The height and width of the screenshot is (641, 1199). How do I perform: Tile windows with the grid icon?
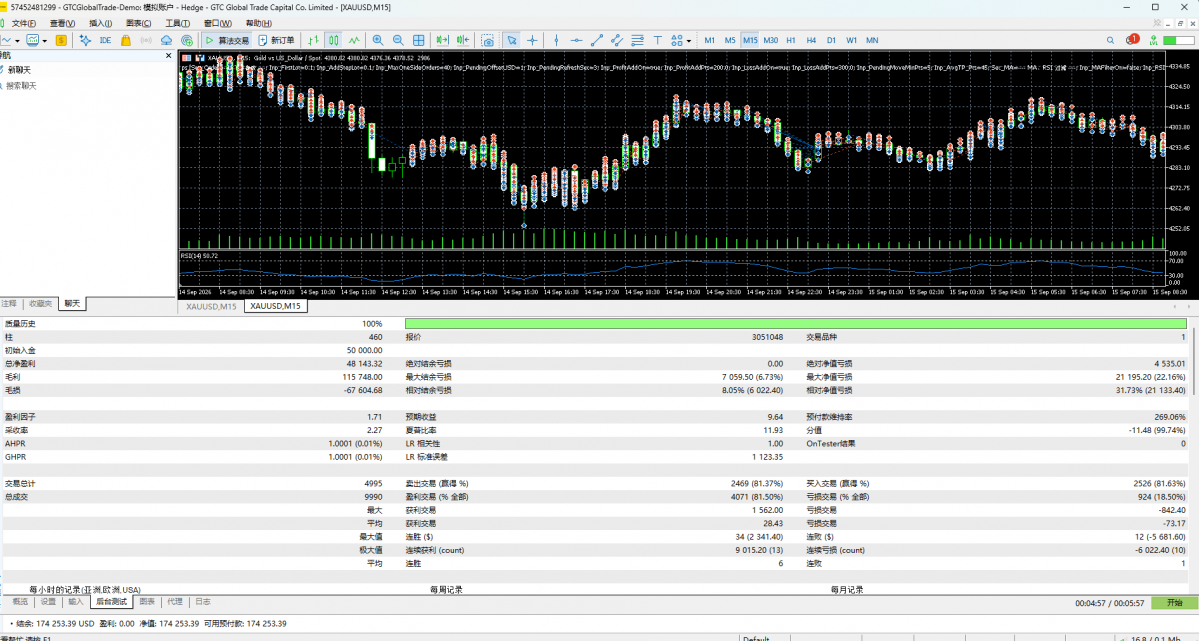coord(418,40)
